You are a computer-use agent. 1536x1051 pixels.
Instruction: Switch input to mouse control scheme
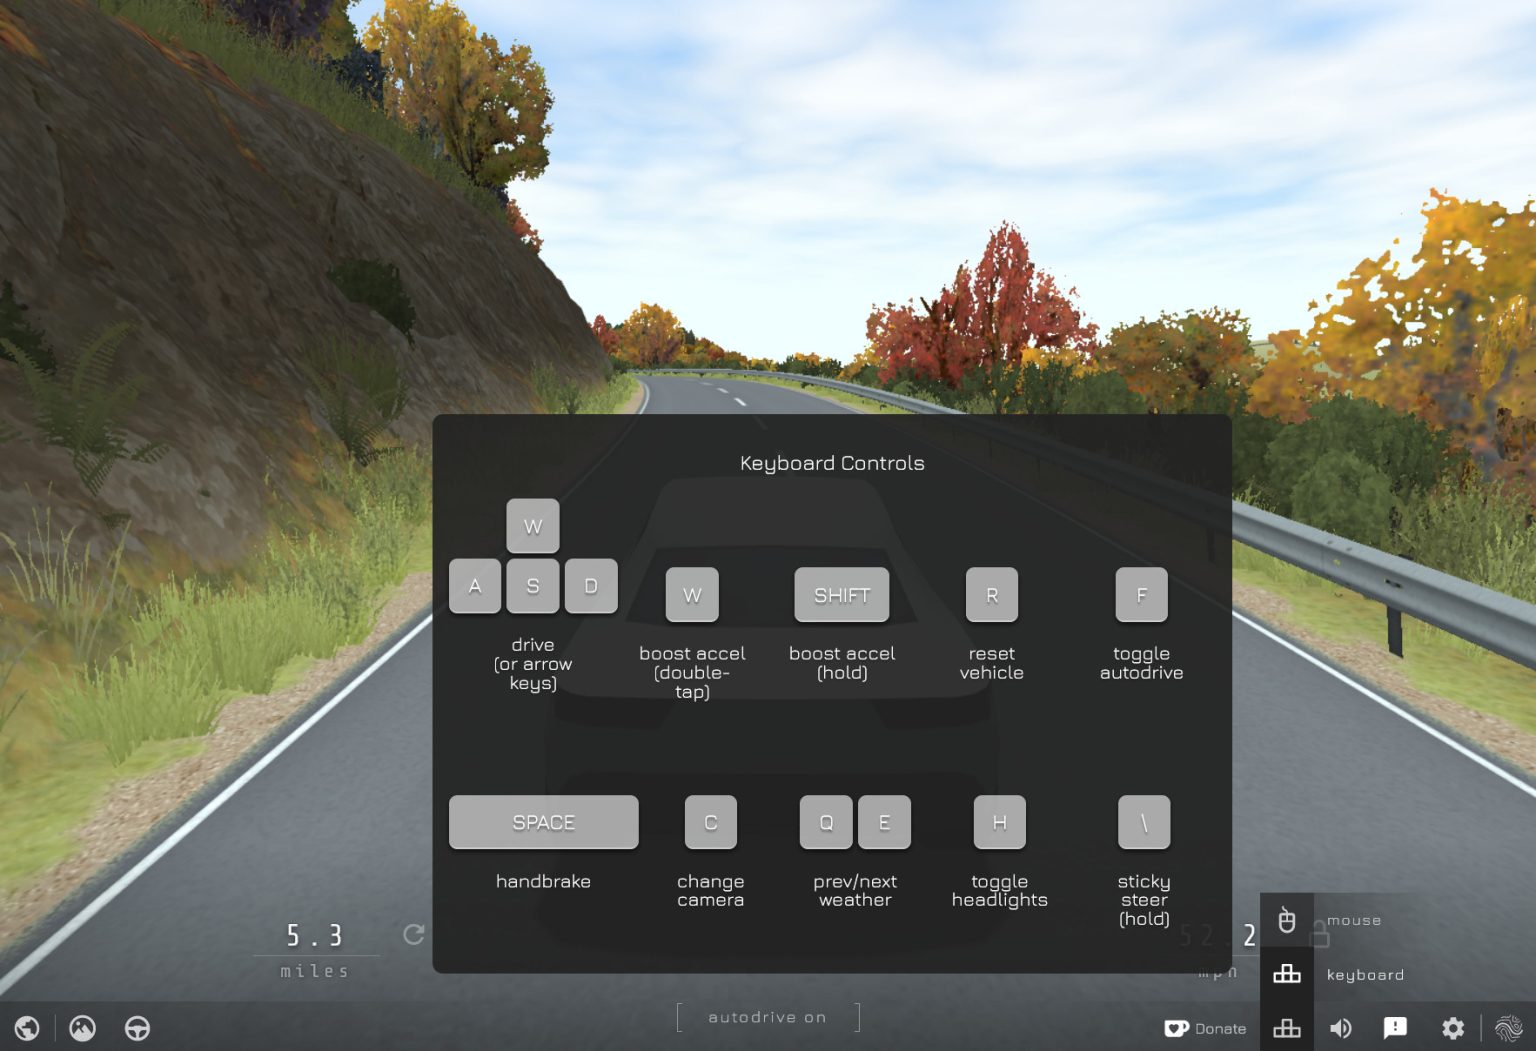tap(1287, 920)
